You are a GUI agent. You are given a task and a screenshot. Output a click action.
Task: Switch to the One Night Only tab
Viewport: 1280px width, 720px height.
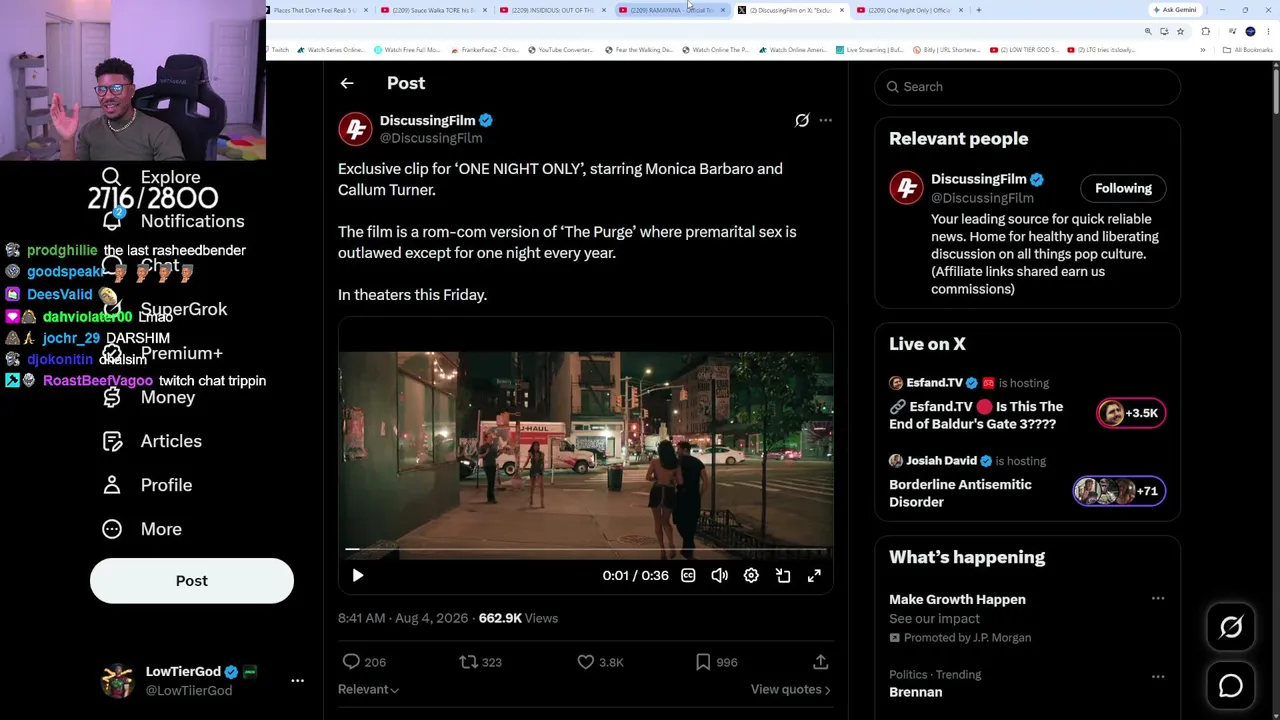[908, 10]
